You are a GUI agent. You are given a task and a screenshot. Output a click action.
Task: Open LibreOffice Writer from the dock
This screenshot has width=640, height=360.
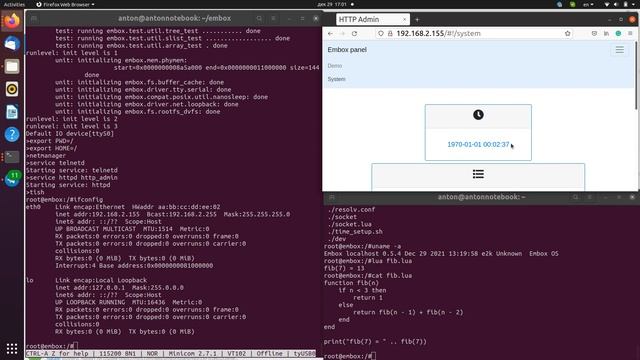tap(12, 112)
